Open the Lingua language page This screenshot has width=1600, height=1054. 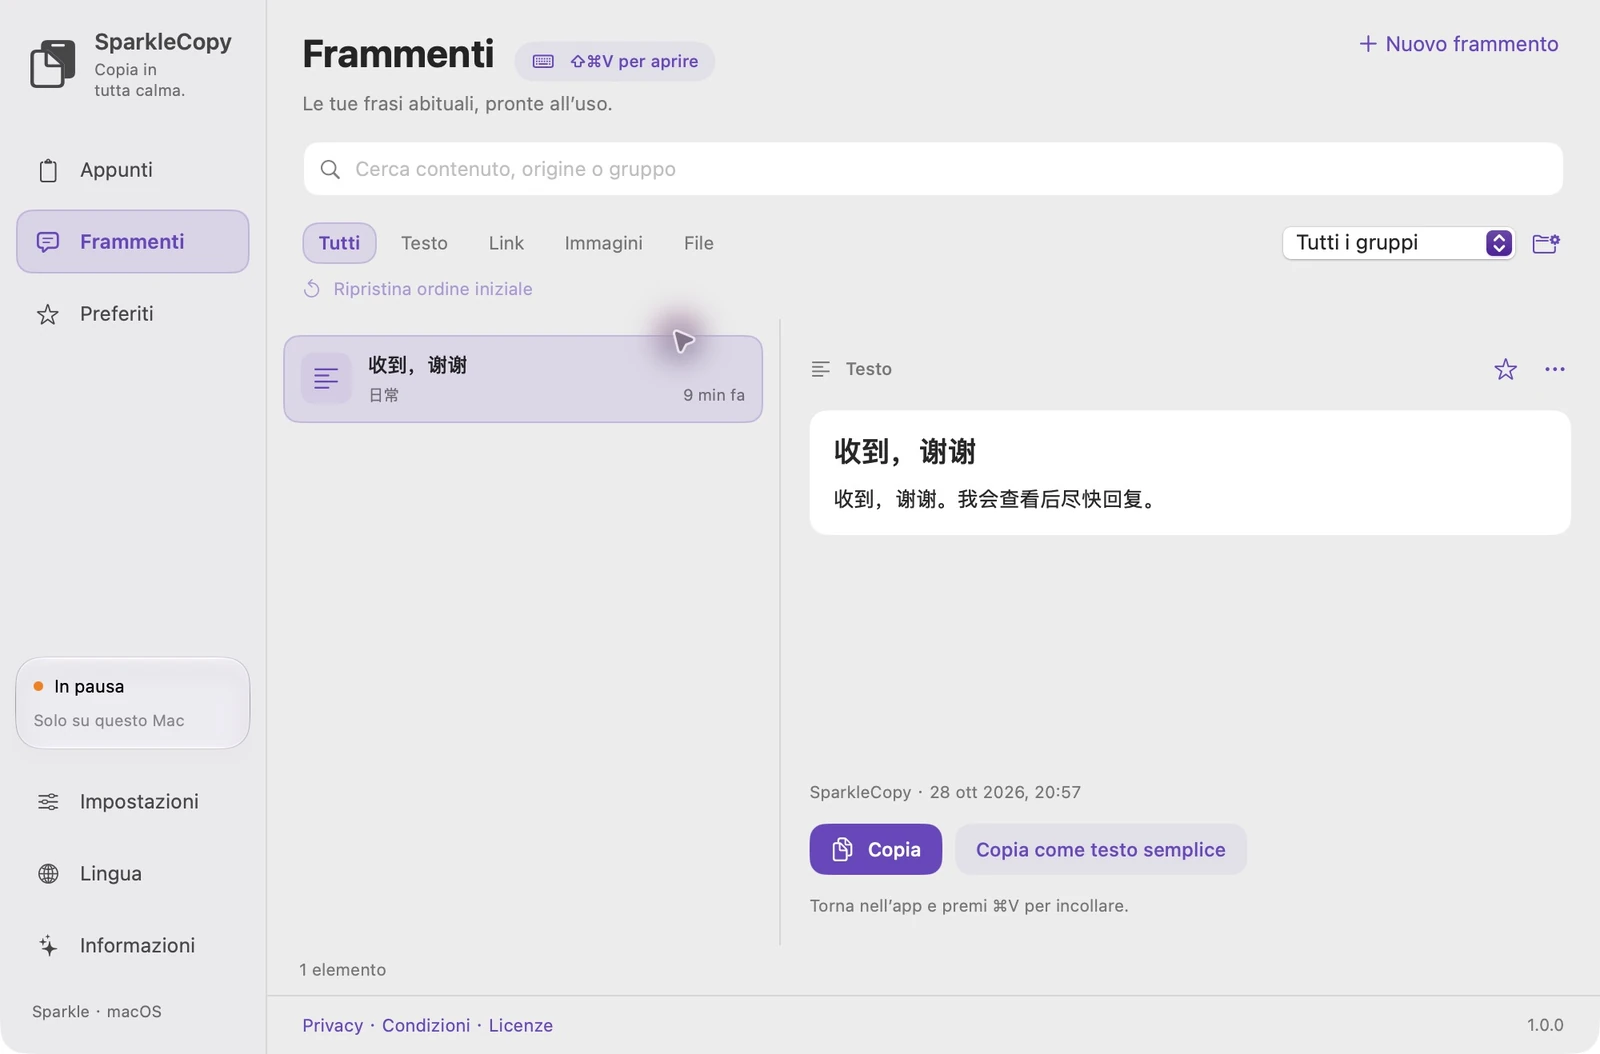click(x=132, y=874)
